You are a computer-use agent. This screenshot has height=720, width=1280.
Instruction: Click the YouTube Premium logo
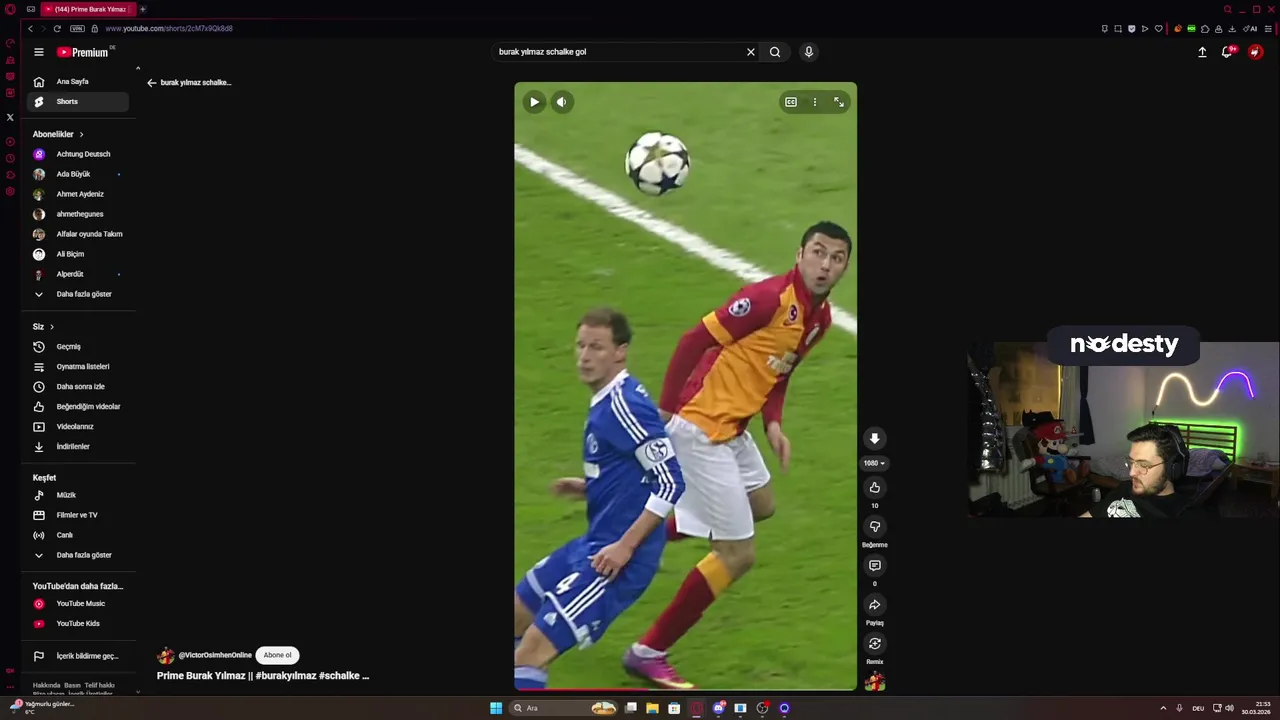[x=83, y=52]
